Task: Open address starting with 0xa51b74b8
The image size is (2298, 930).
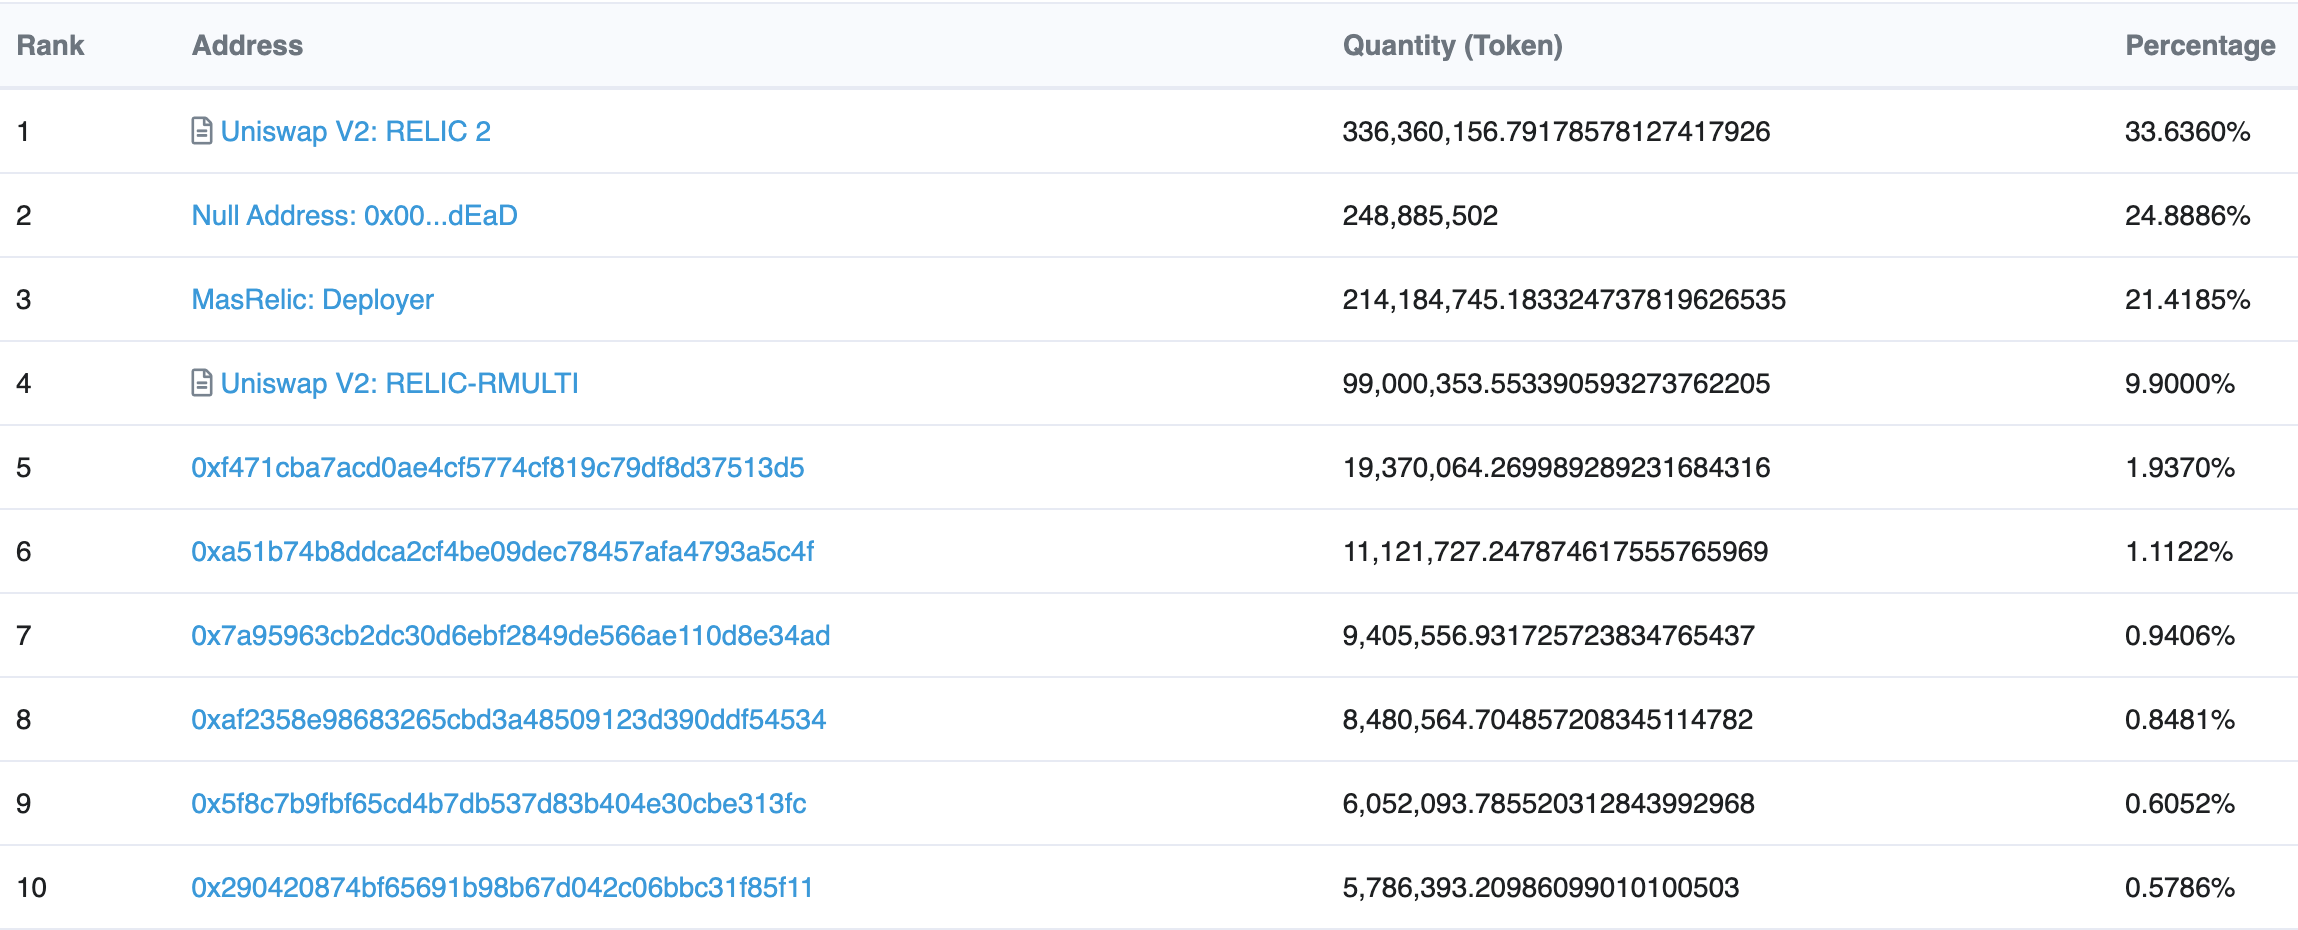Action: (x=502, y=551)
